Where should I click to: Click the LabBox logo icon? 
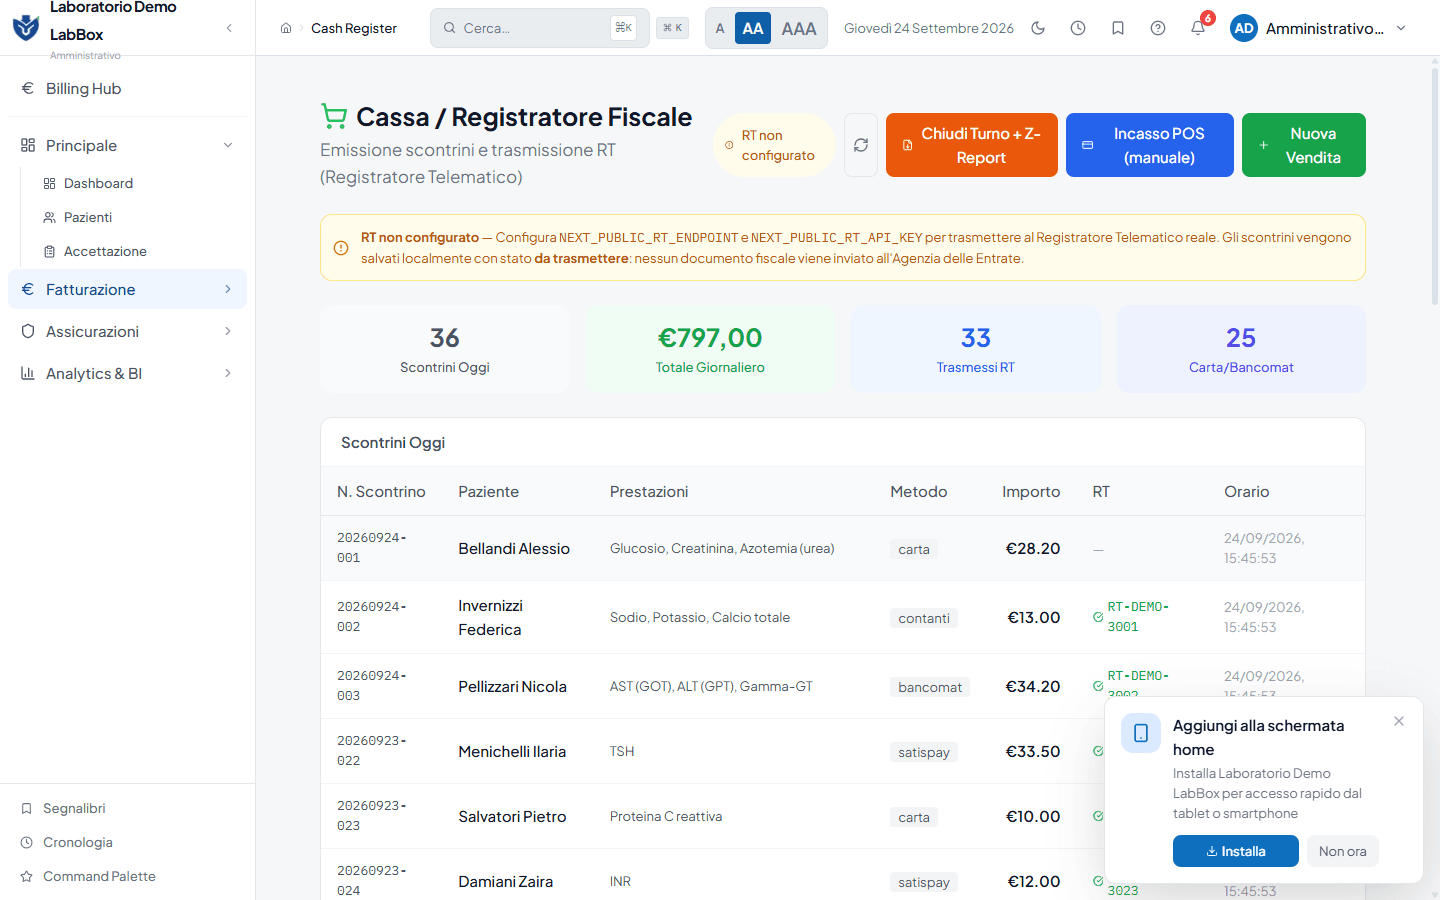[26, 27]
